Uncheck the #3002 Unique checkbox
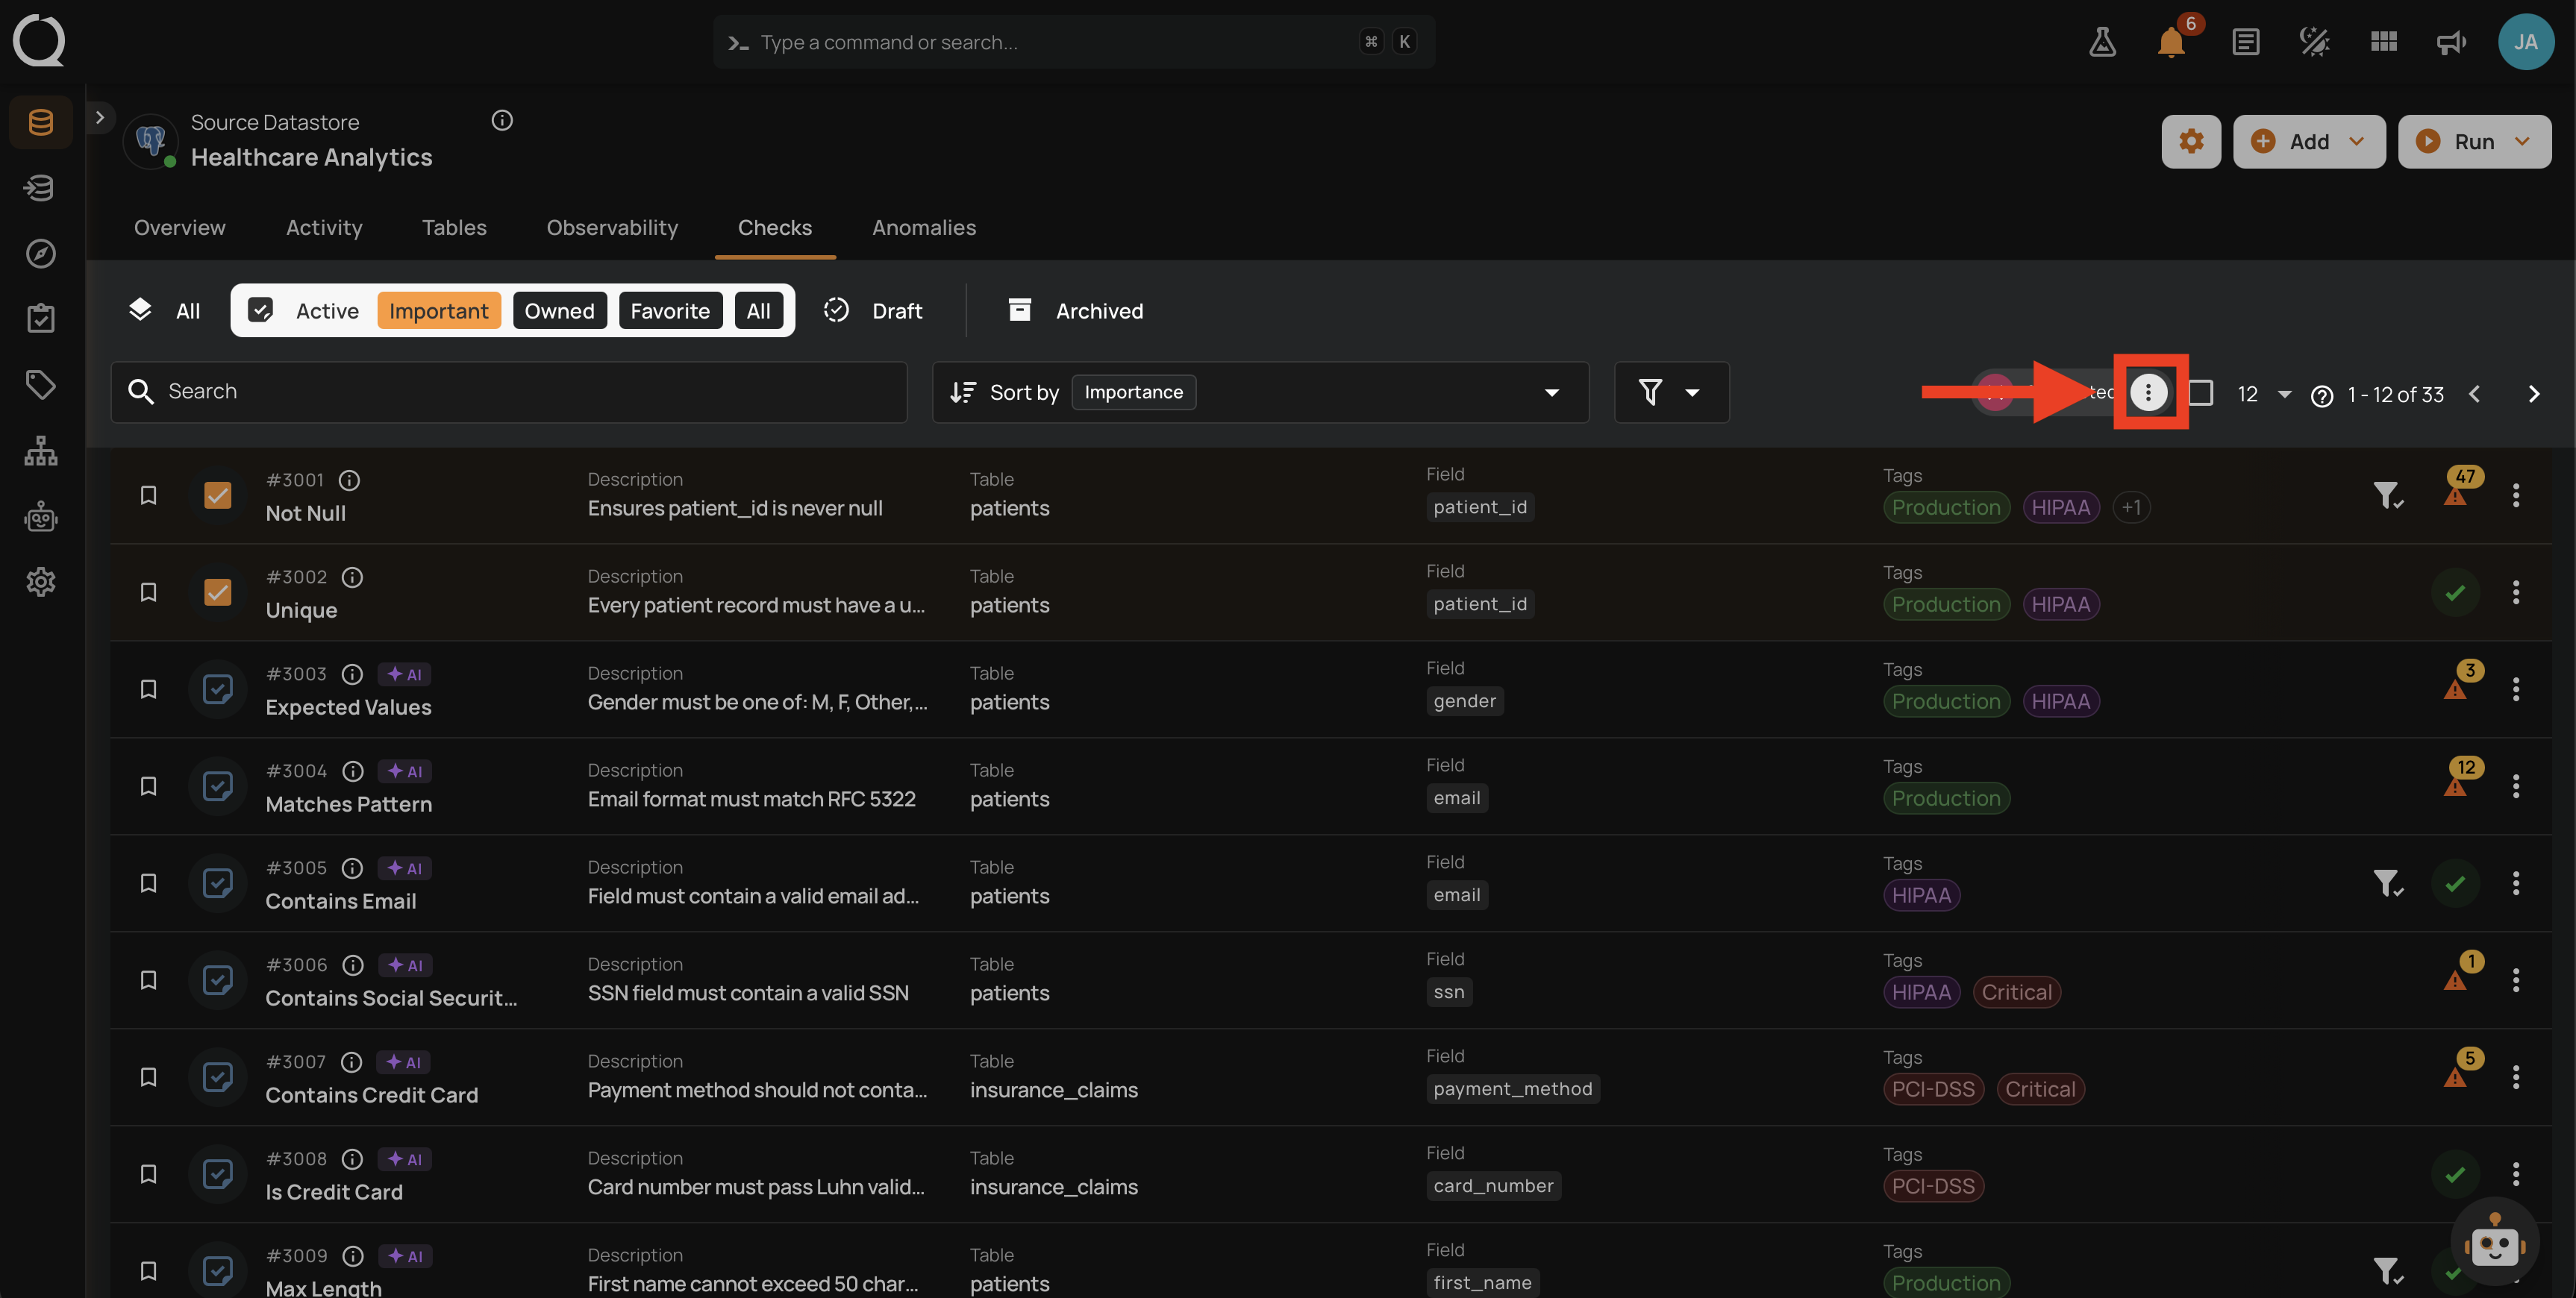The height and width of the screenshot is (1298, 2576). pyautogui.click(x=217, y=592)
